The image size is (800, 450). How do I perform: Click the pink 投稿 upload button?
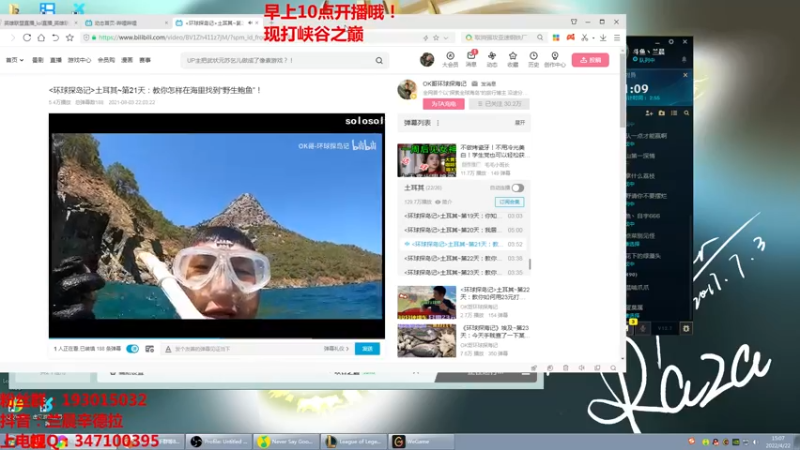click(x=590, y=60)
